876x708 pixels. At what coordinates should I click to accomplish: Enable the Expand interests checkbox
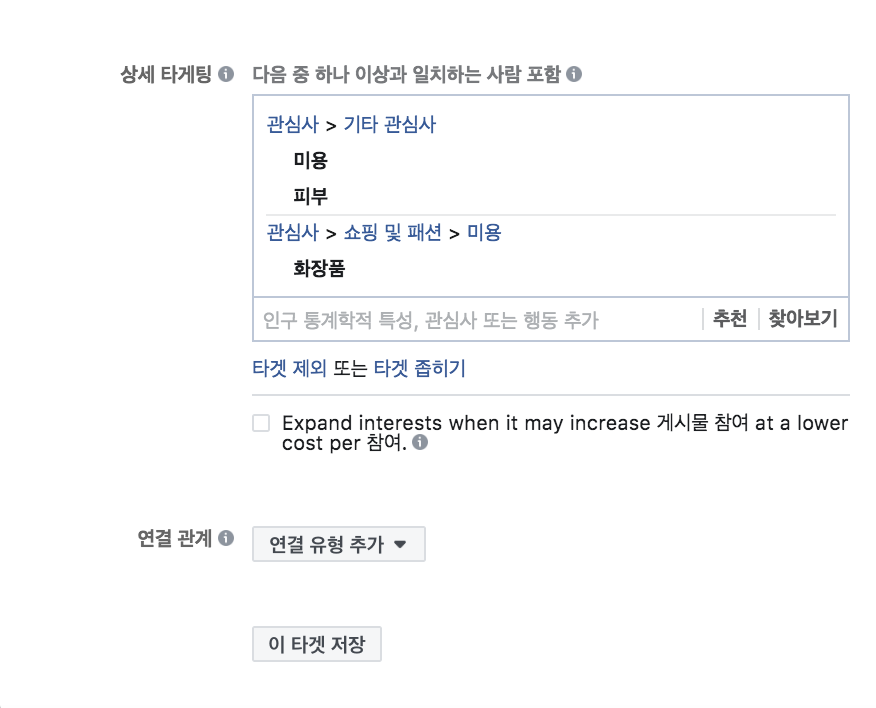[260, 423]
